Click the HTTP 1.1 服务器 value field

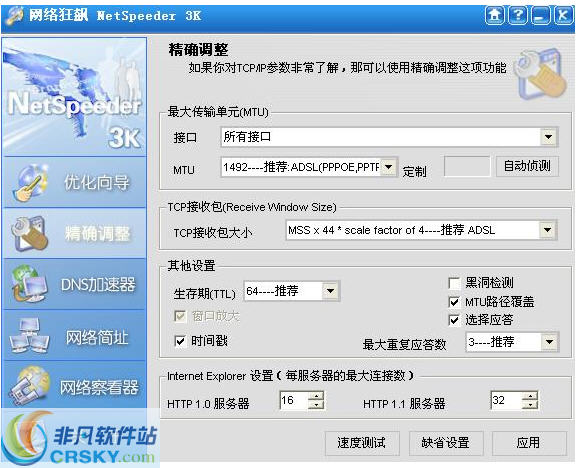507,401
